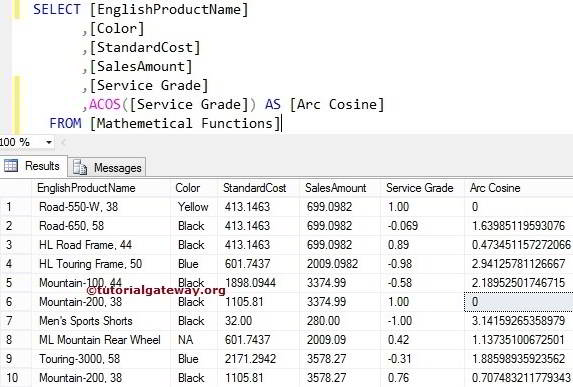Image resolution: width=573 pixels, height=387 pixels.
Task: Click the Messages tab document icon
Action: (x=80, y=167)
